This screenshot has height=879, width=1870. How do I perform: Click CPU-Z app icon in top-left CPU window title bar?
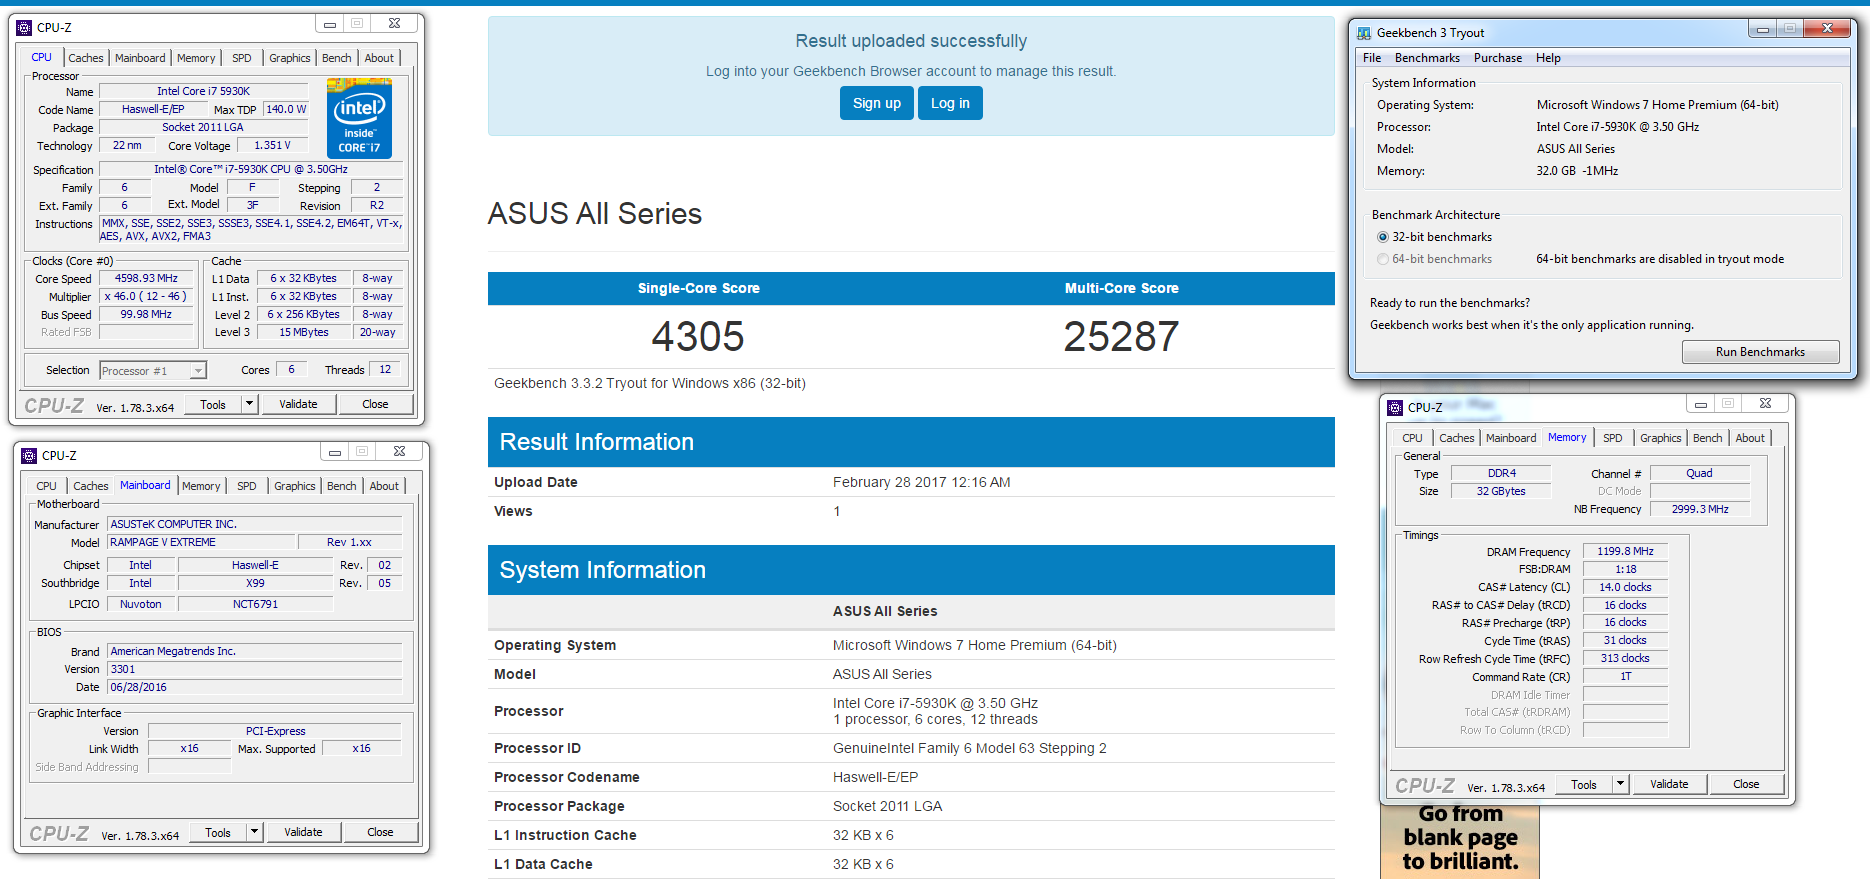click(25, 27)
